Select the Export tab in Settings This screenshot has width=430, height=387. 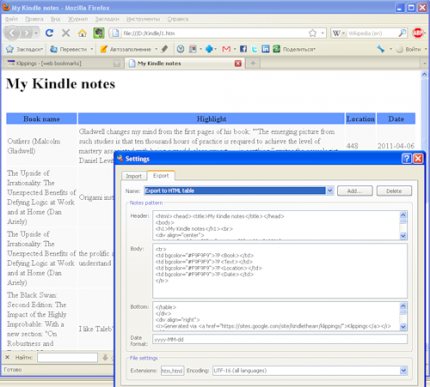(161, 175)
